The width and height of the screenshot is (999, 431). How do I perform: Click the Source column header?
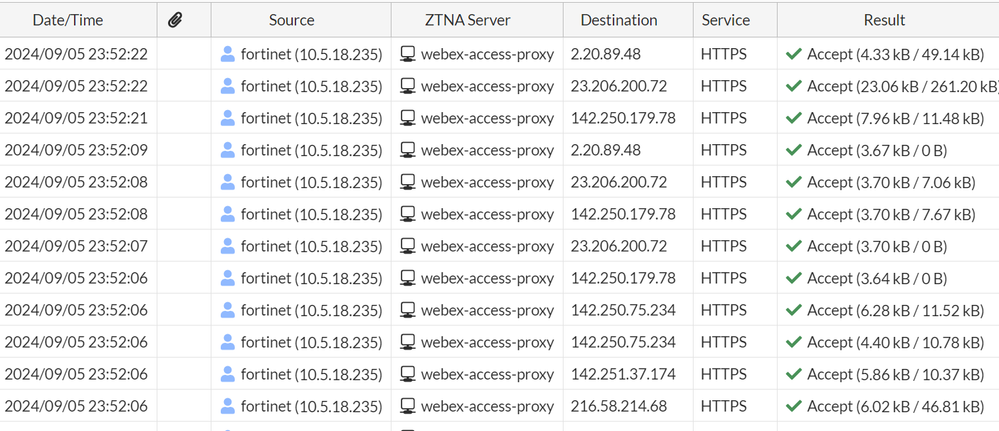point(291,20)
